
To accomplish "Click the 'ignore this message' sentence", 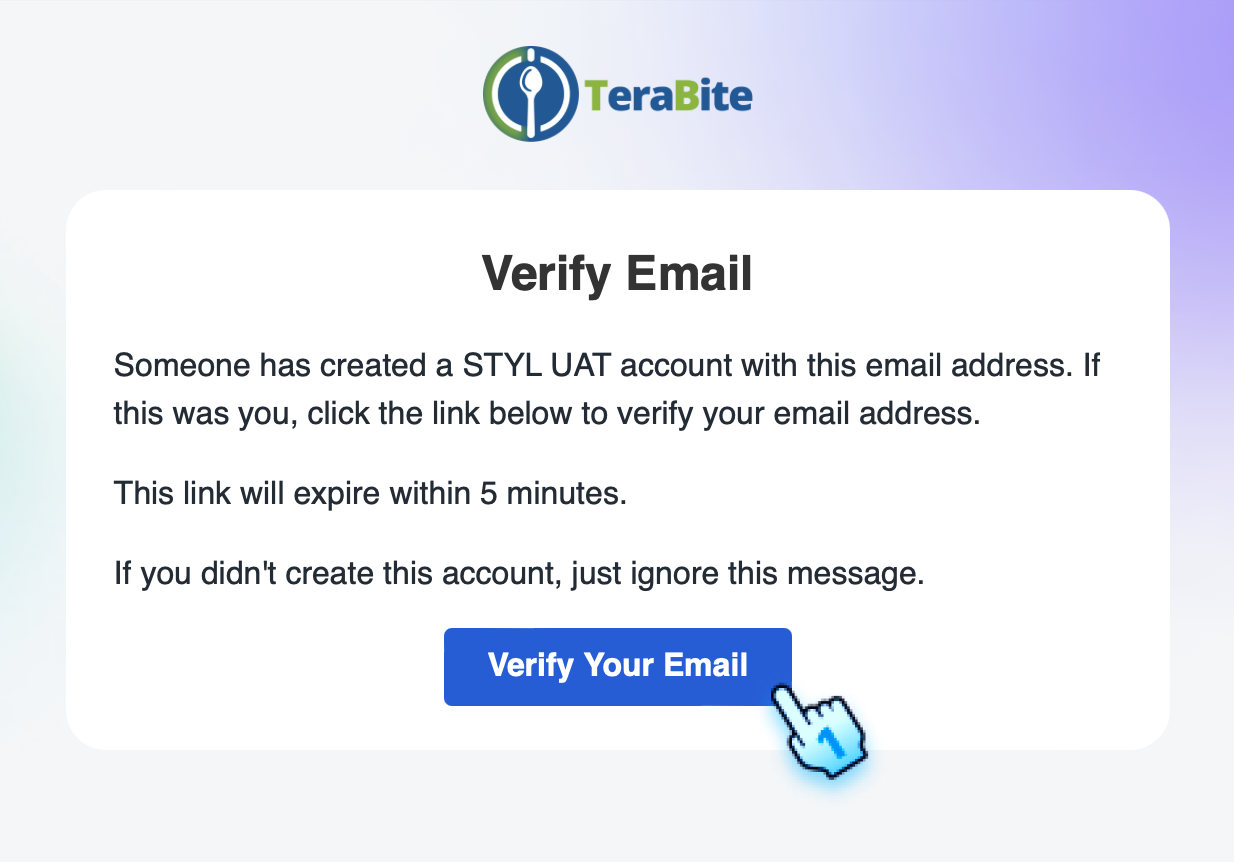I will (520, 573).
